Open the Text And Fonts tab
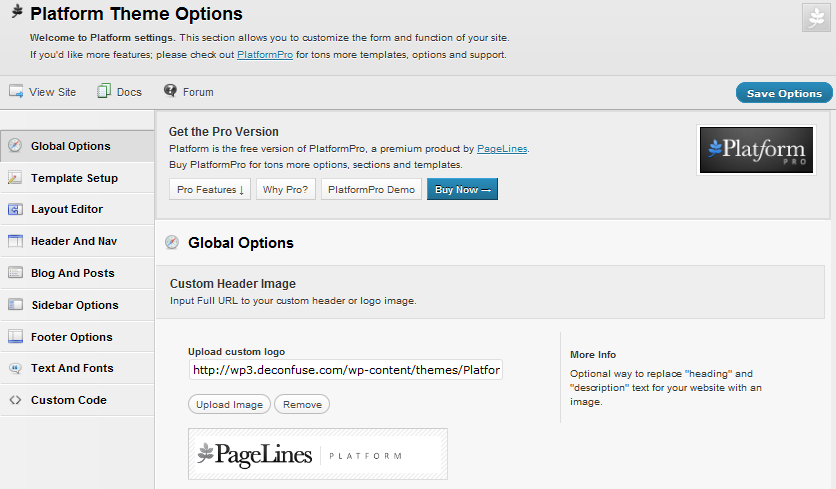Screen dimensions: 836x489 coord(77,368)
